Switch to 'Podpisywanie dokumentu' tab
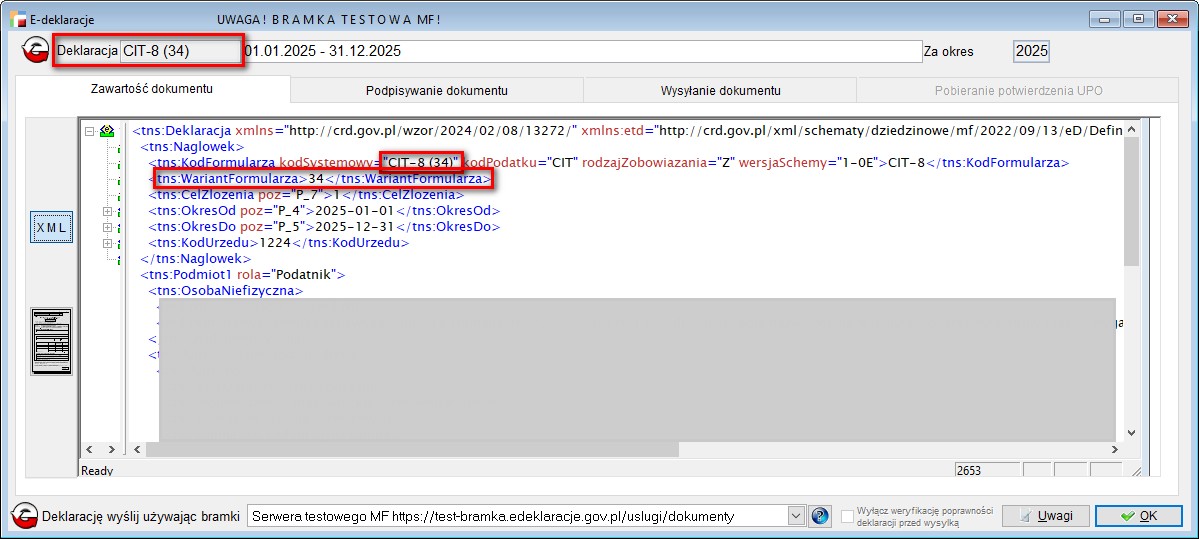Screen dimensions: 1199x539 [437, 91]
